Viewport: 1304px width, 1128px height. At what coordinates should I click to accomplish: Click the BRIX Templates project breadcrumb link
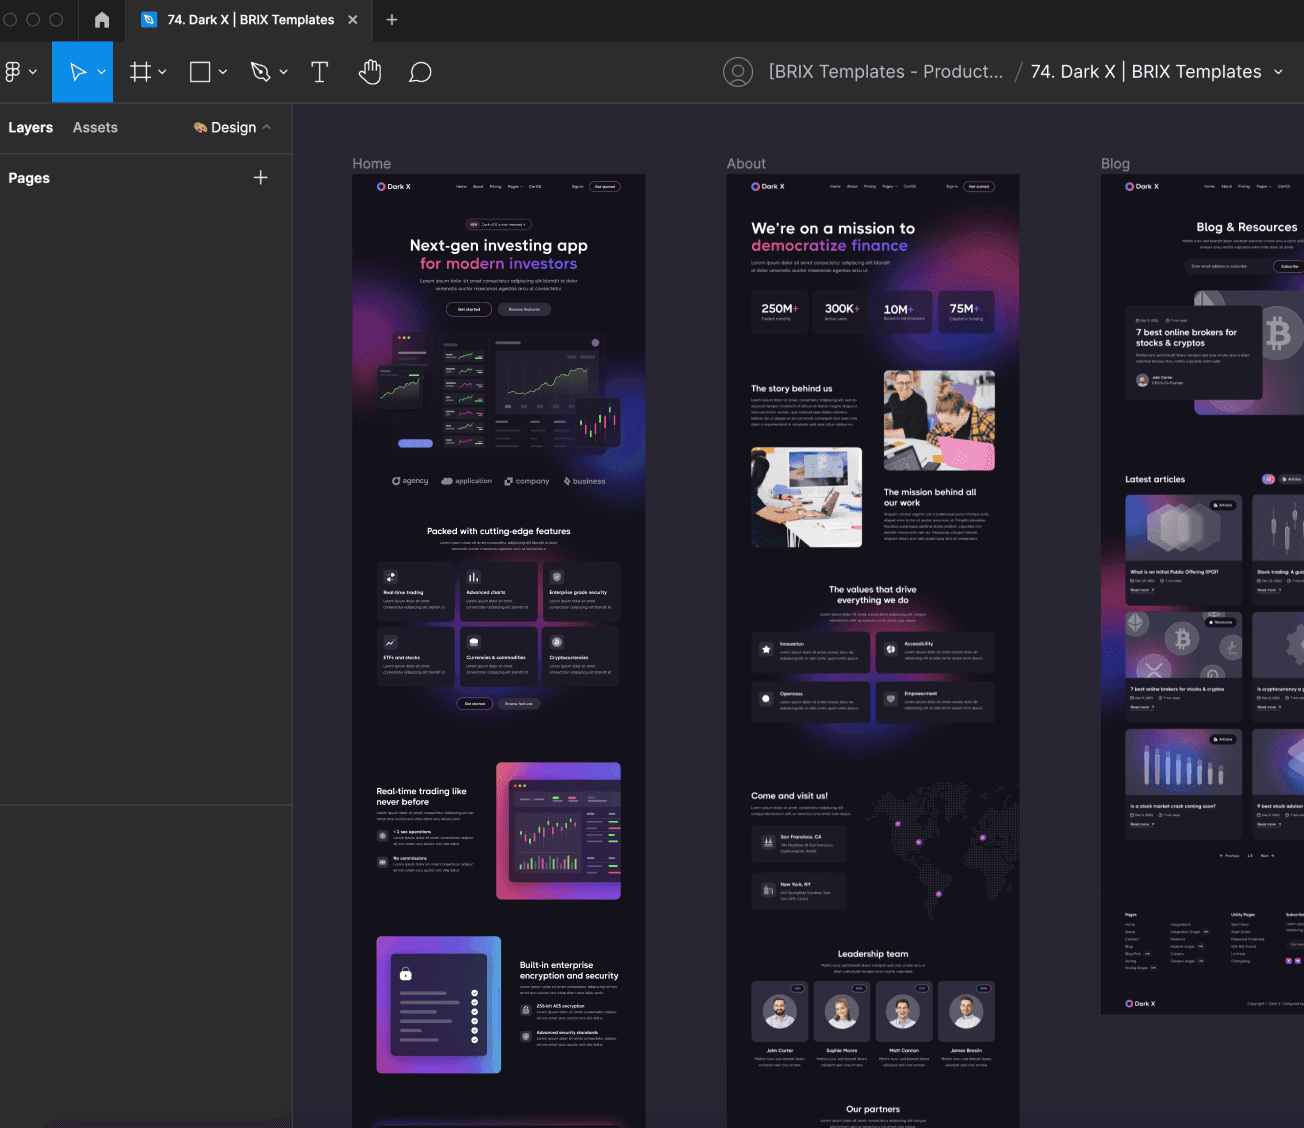point(886,71)
